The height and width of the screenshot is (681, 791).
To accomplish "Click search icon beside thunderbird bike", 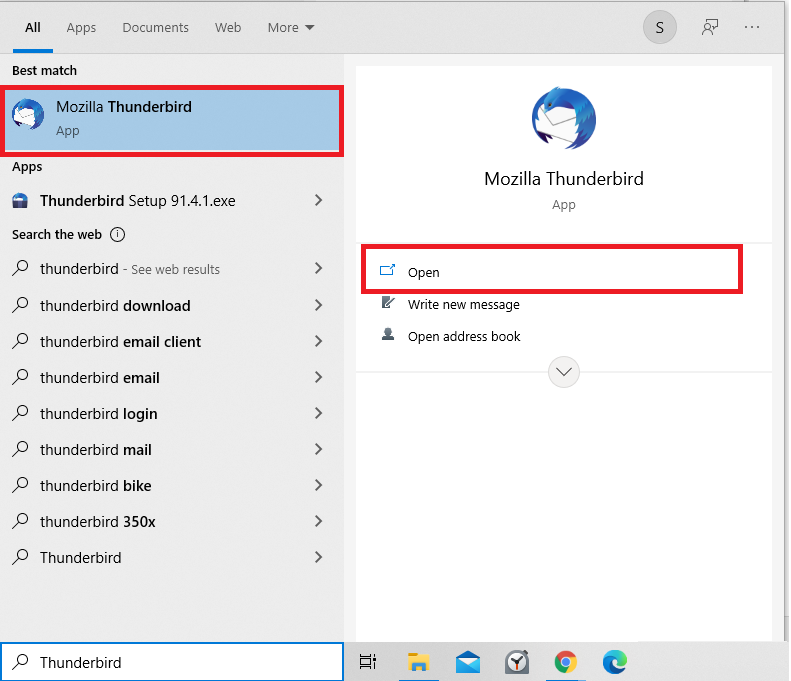I will (20, 485).
